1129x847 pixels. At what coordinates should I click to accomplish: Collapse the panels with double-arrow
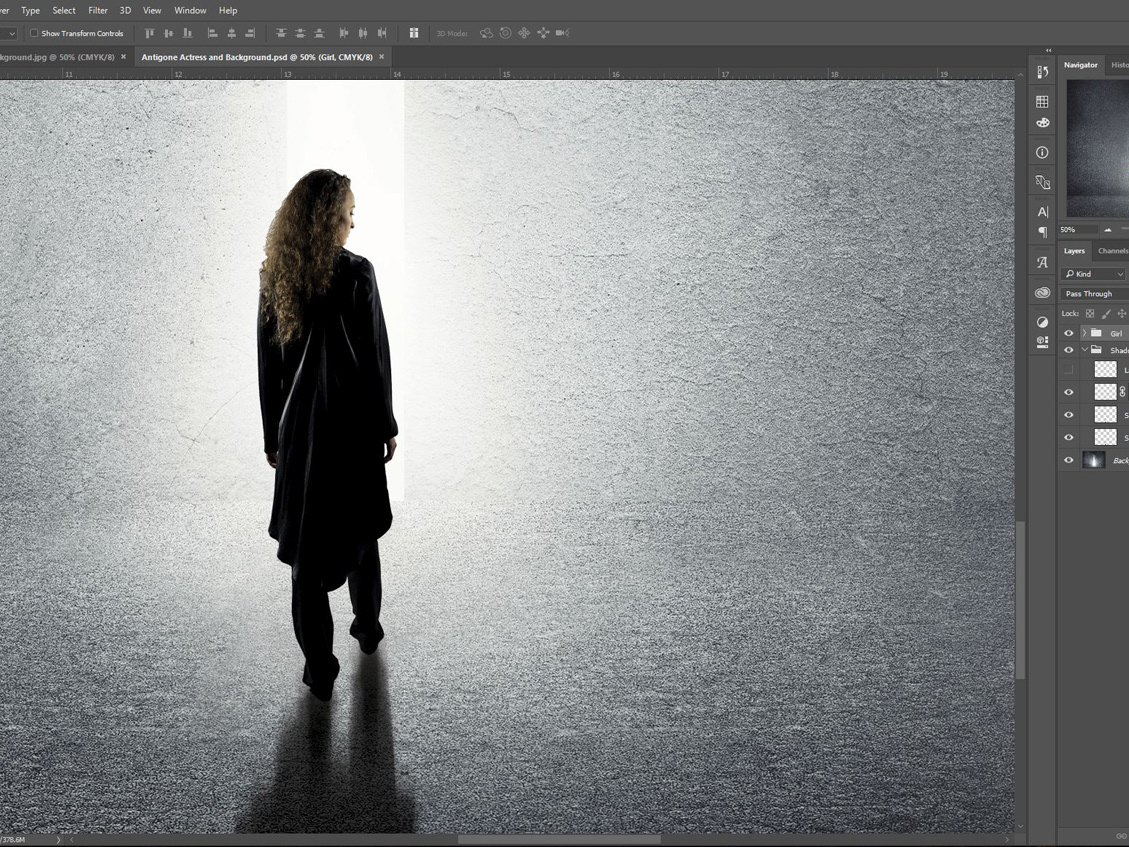point(1048,50)
